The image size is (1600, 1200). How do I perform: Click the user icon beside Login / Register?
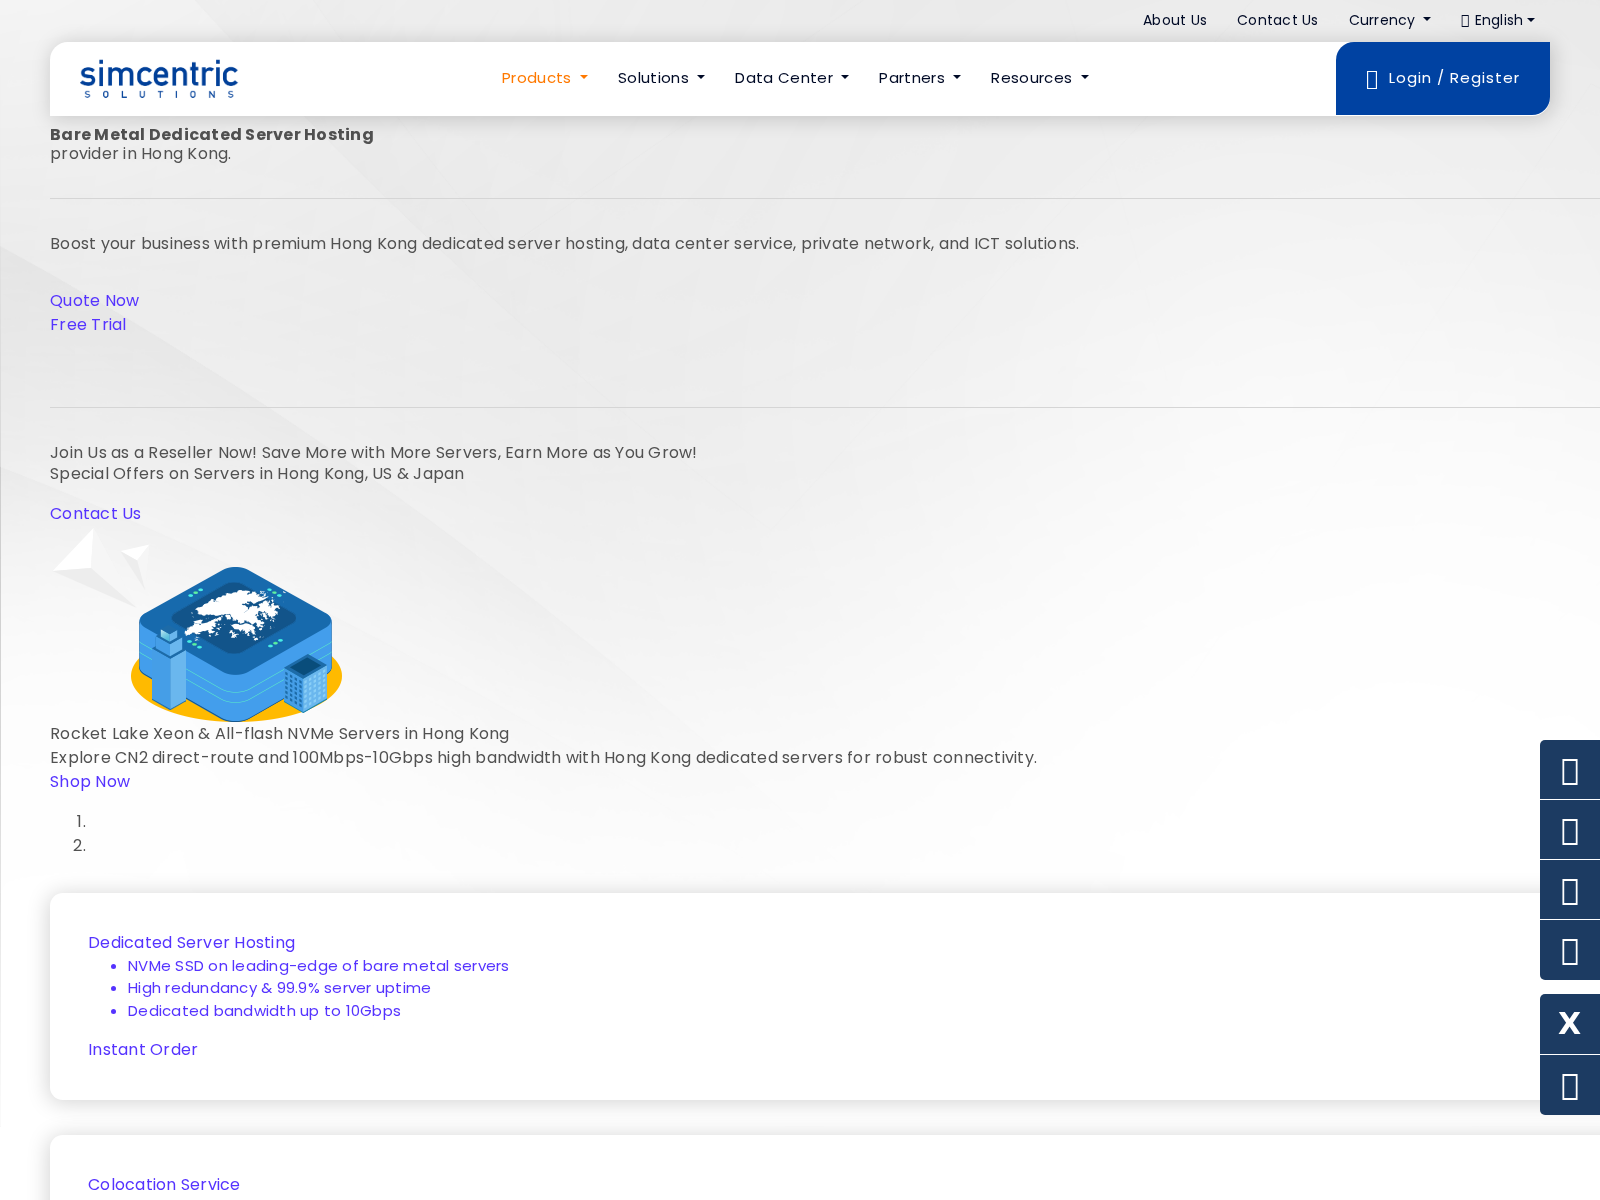tap(1372, 80)
